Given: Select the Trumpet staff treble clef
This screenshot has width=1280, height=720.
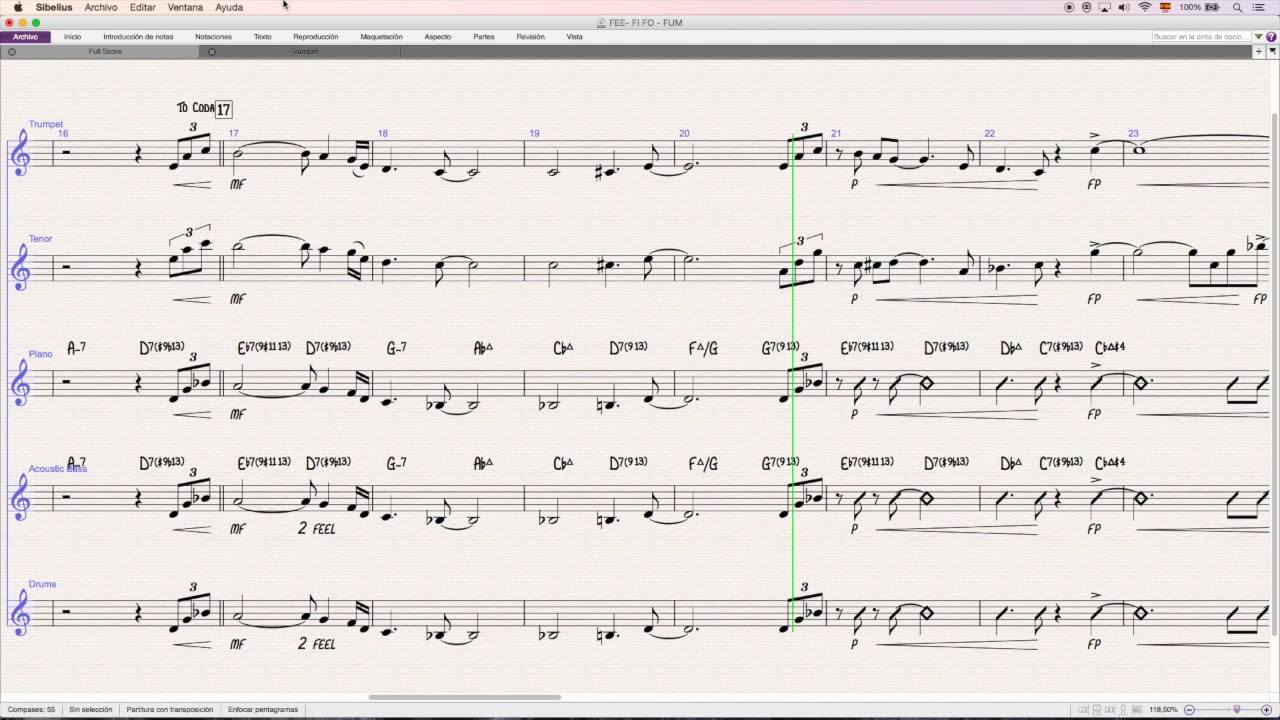Looking at the screenshot, I should [x=19, y=154].
